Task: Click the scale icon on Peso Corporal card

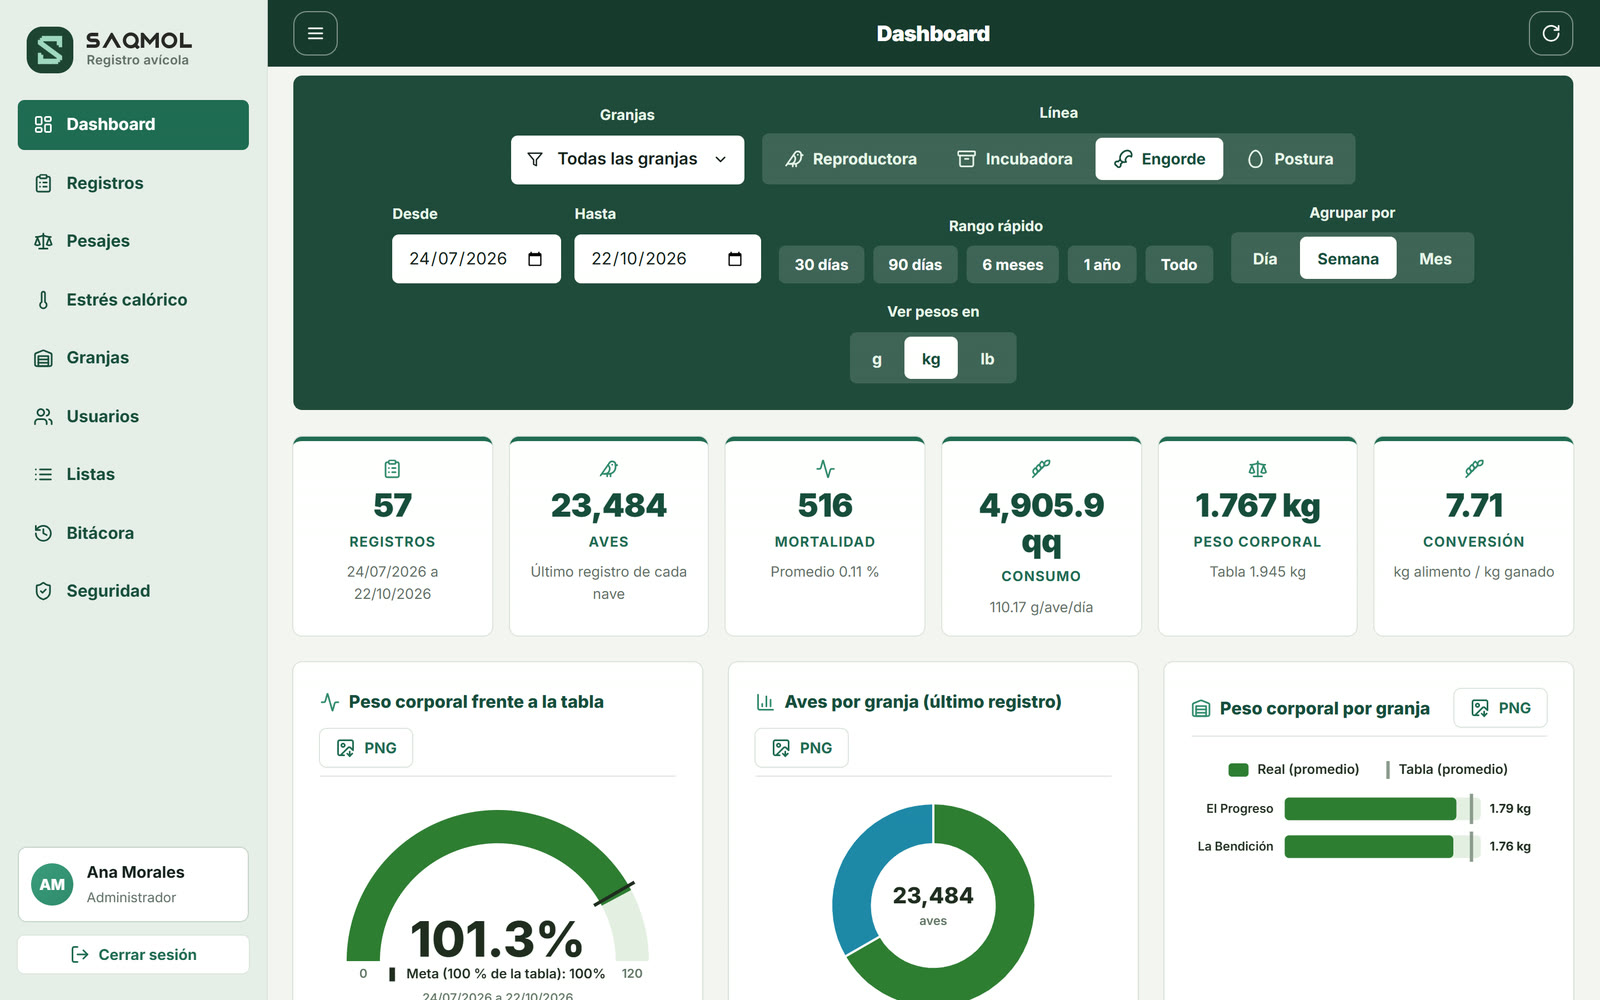Action: coord(1257,468)
